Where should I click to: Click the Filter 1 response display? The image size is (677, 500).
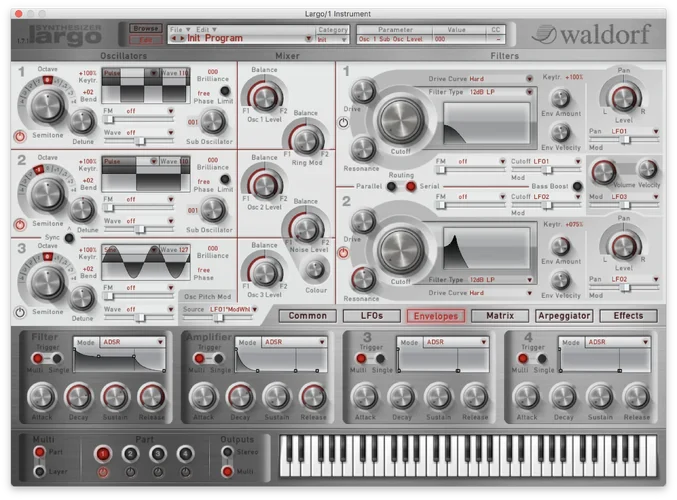[487, 123]
